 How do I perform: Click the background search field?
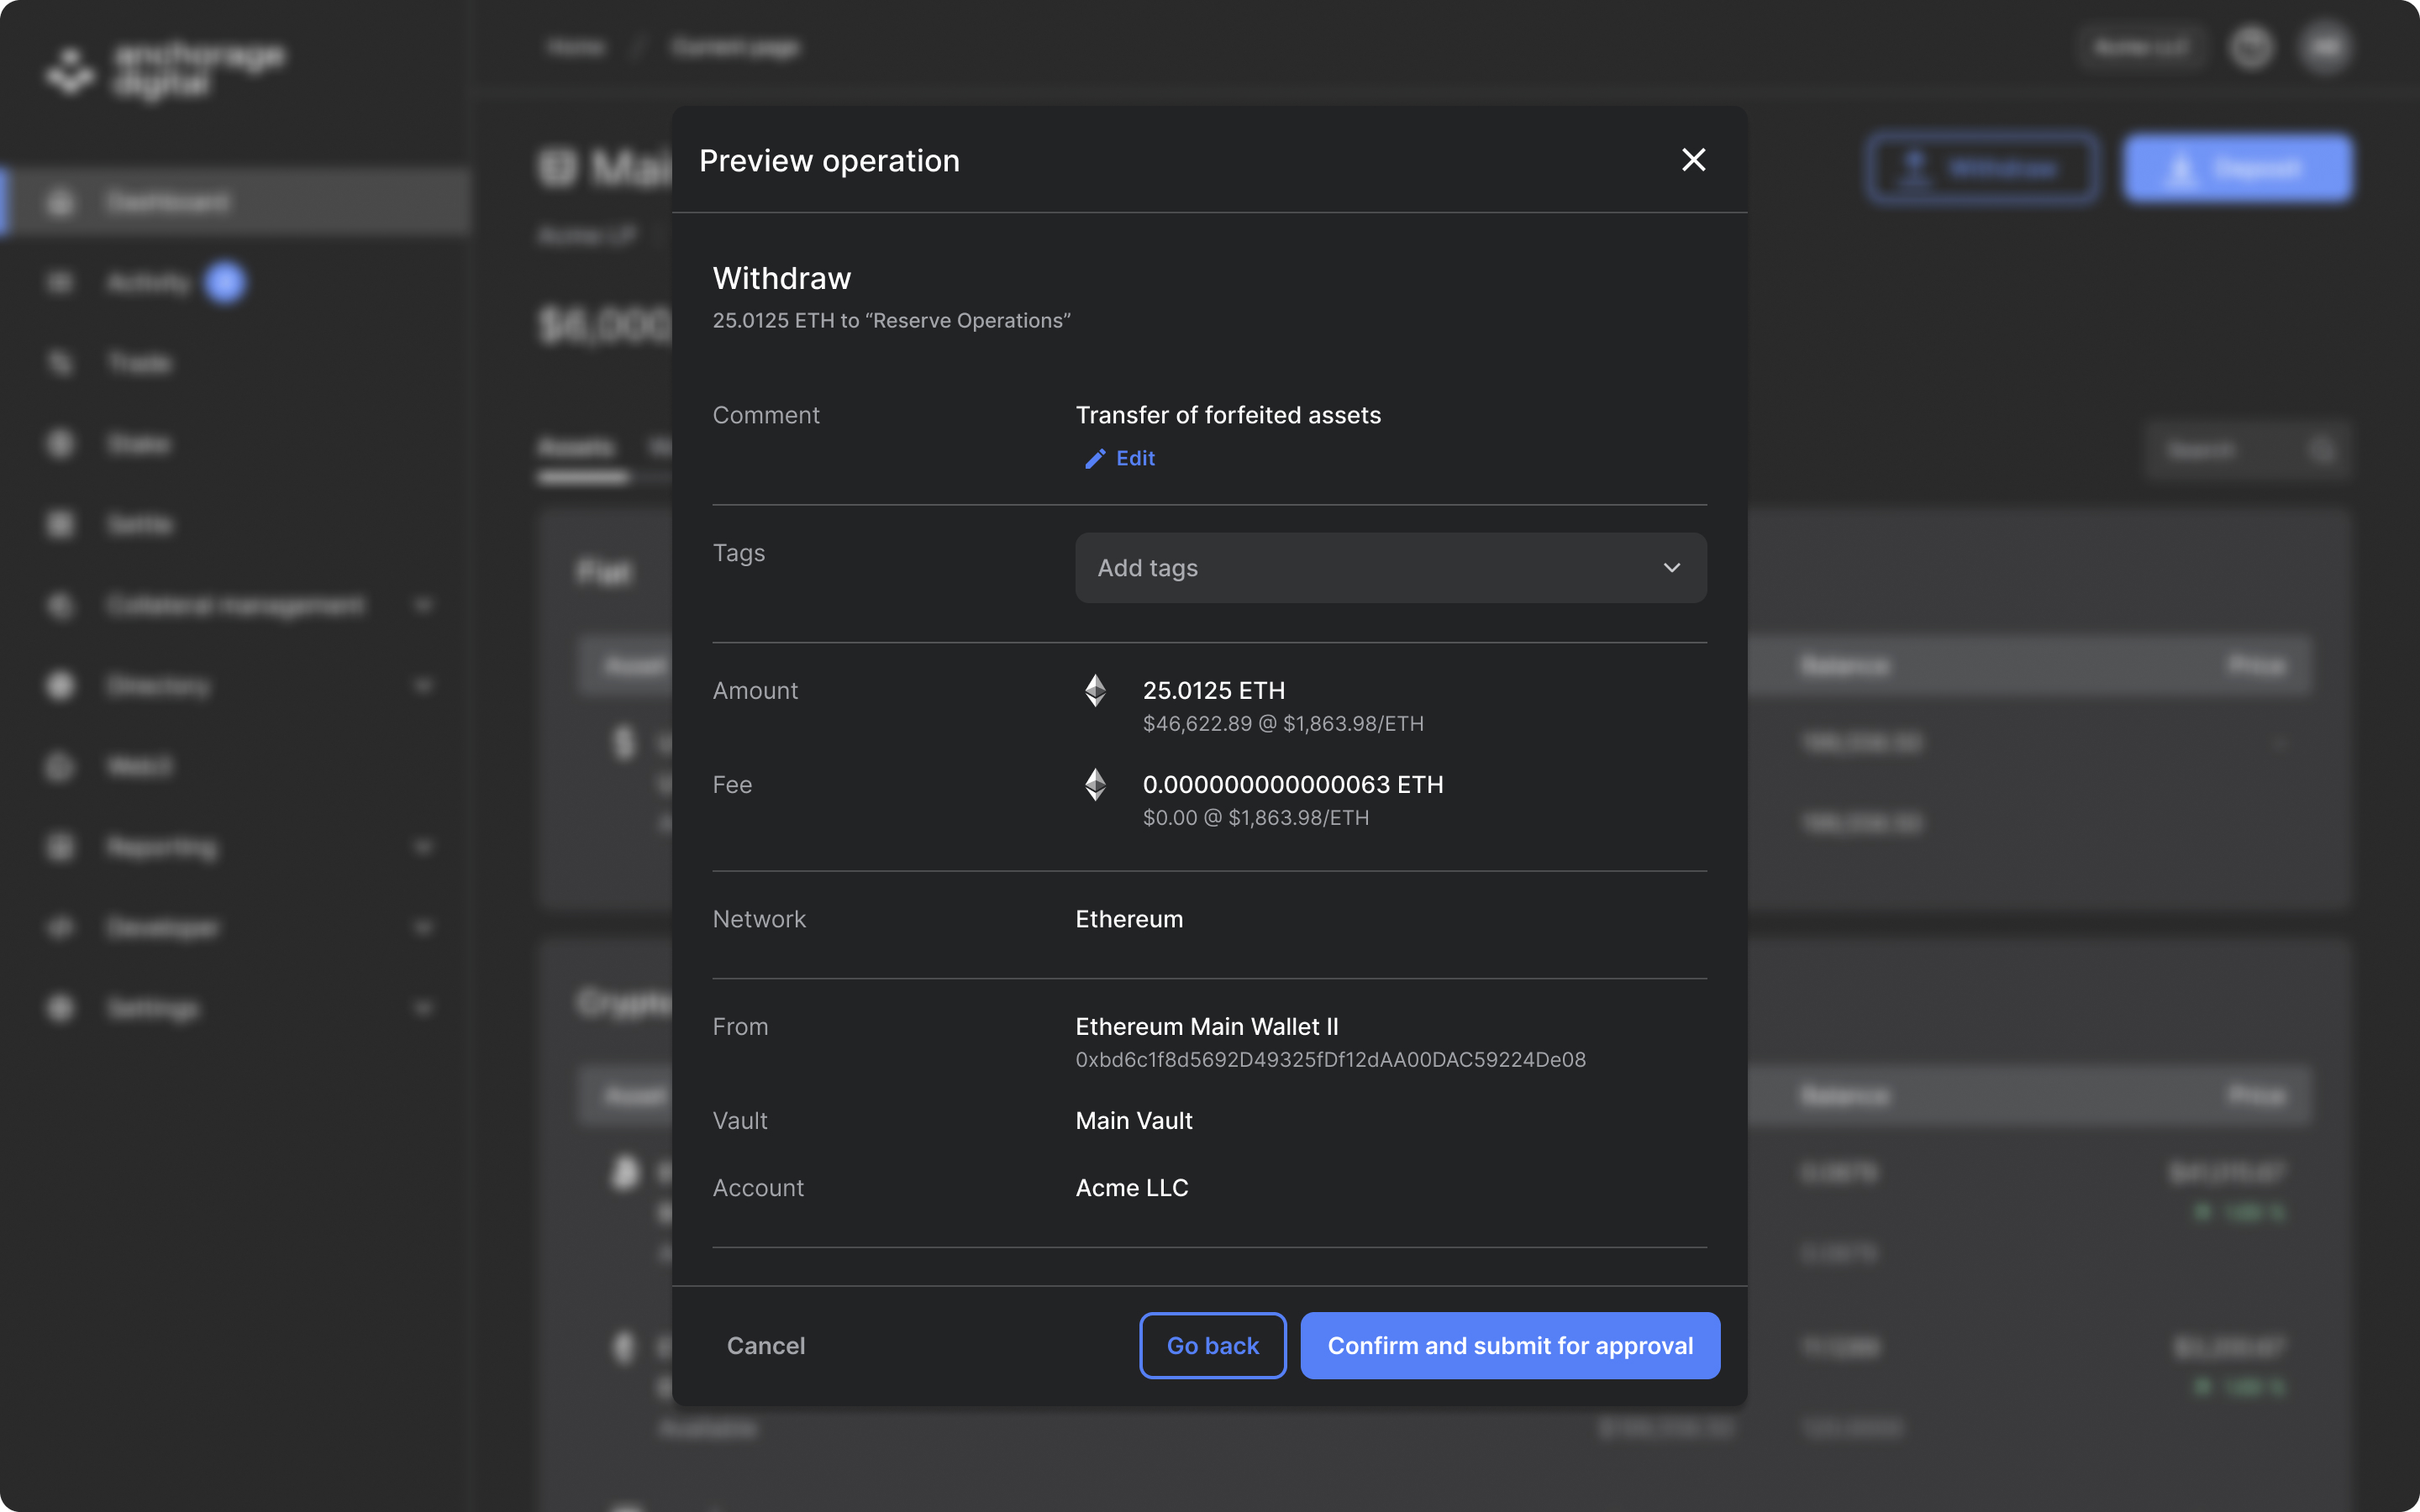tap(2246, 451)
